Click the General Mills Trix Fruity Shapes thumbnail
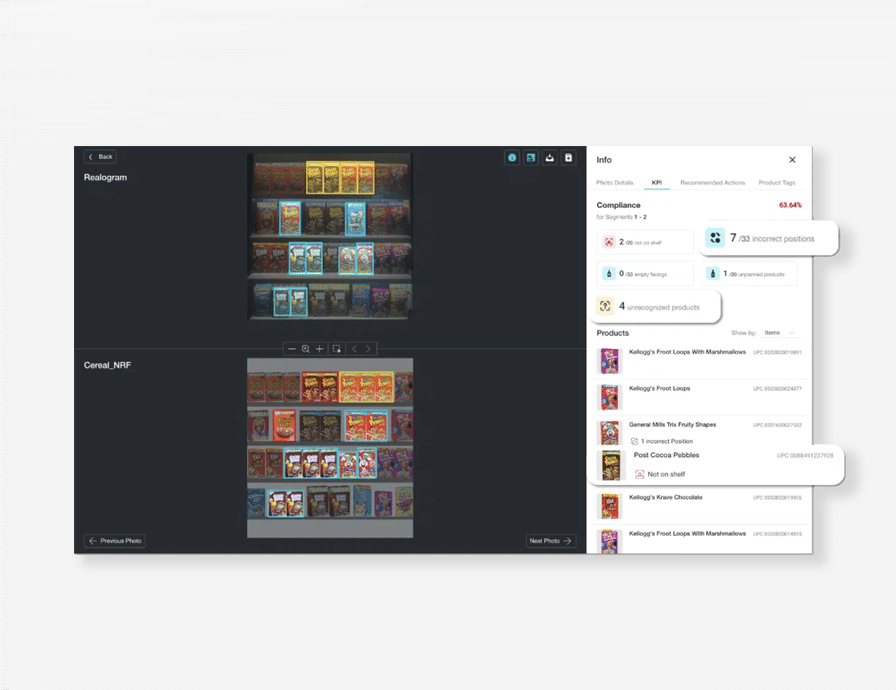 point(609,433)
